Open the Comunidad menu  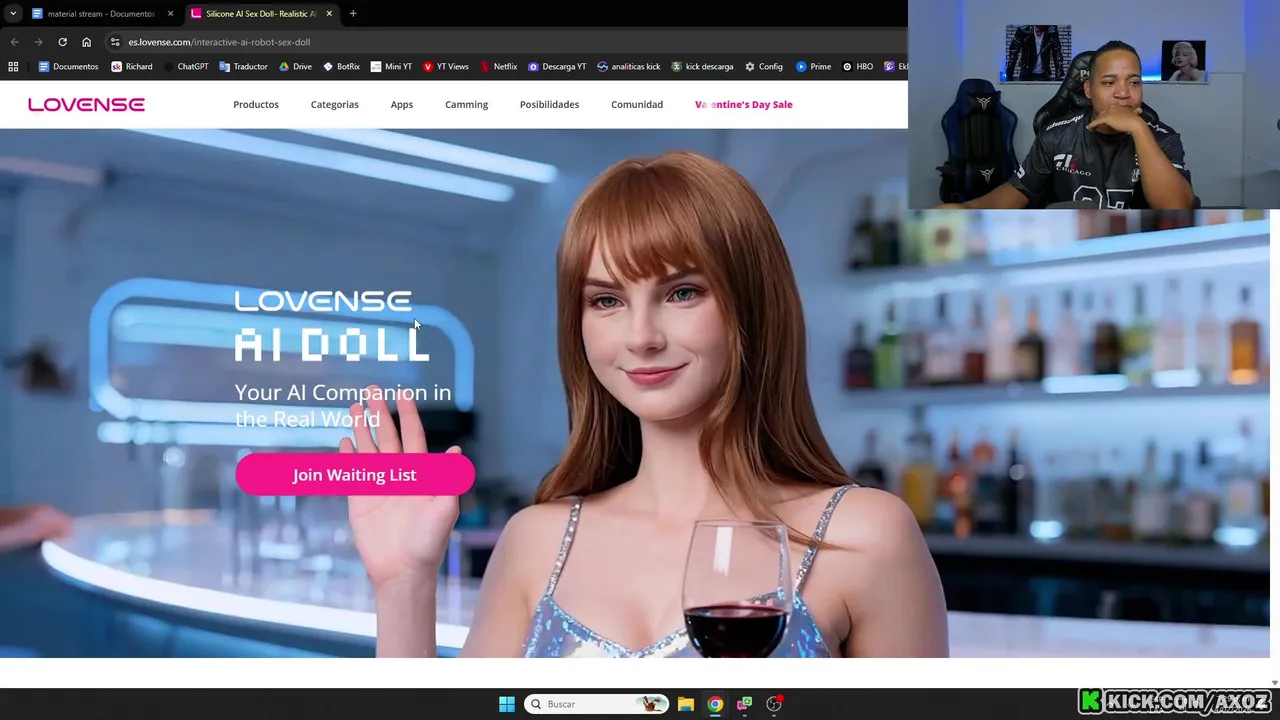click(637, 104)
